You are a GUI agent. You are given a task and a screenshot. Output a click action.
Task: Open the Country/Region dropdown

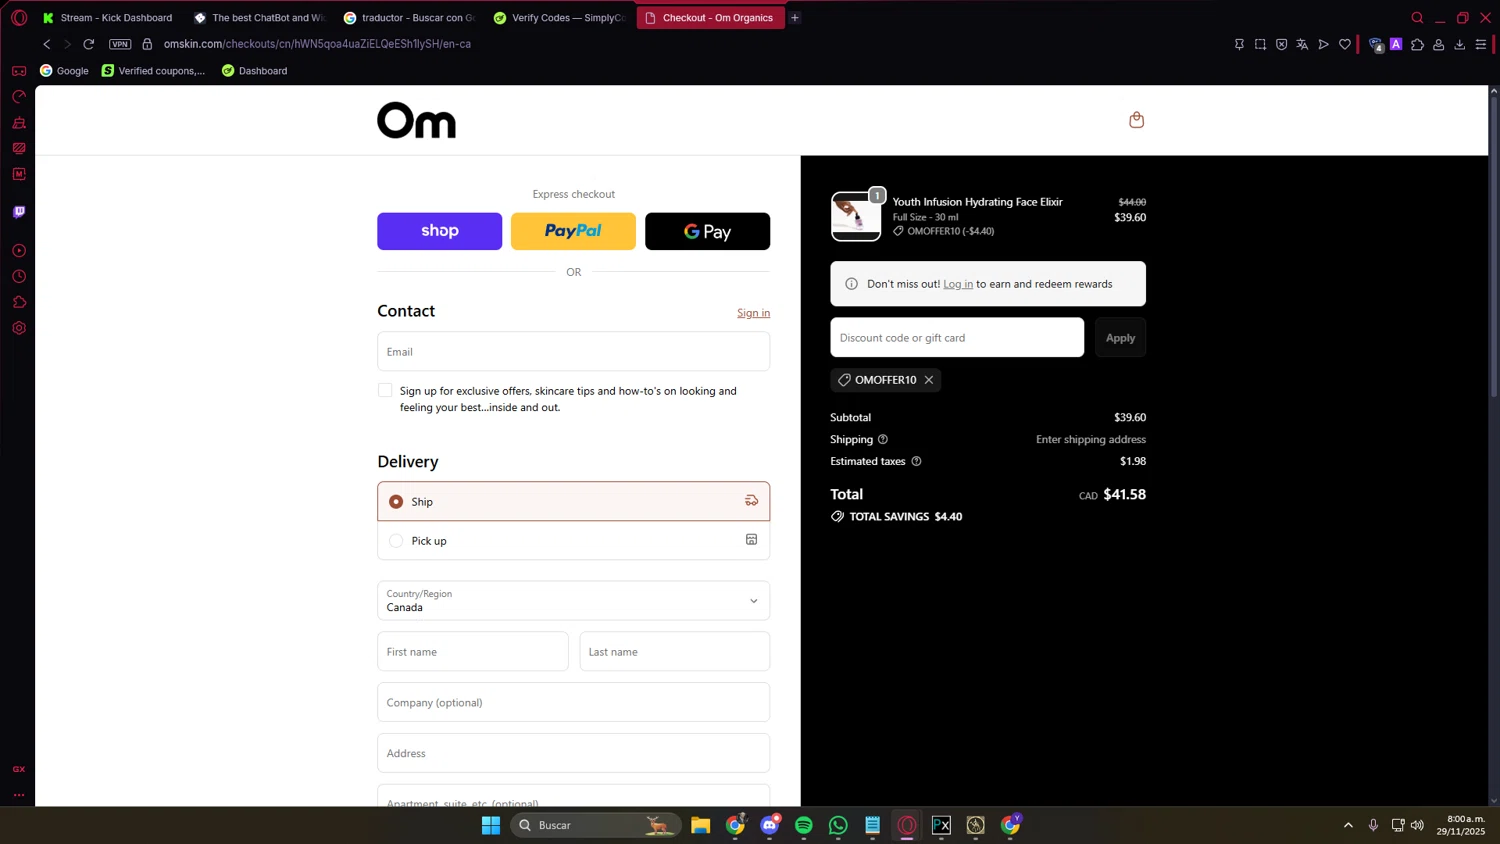tap(573, 601)
